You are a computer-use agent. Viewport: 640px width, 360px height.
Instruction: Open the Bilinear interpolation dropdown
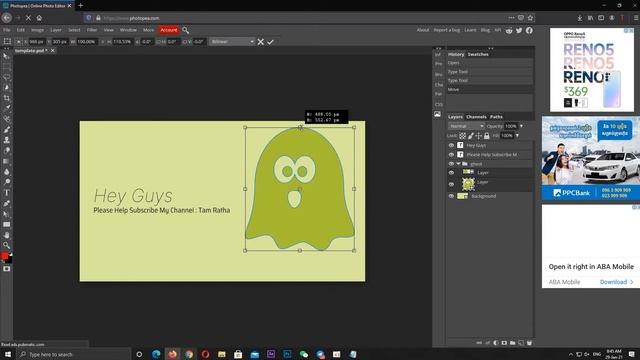(232, 42)
